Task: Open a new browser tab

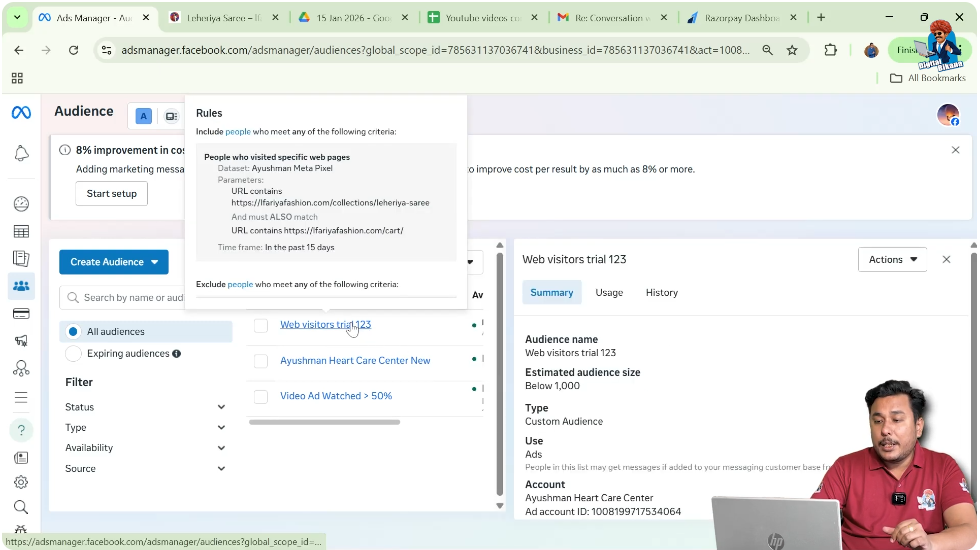Action: click(821, 18)
